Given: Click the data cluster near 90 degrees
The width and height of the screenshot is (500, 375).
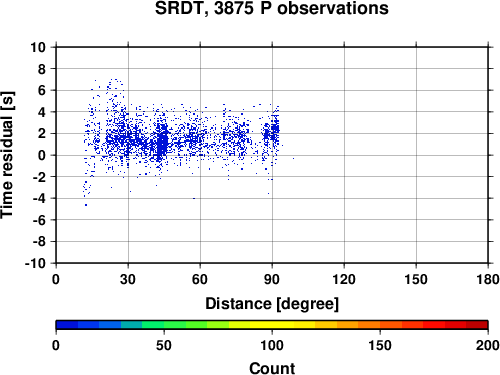Looking at the screenshot, I should [x=275, y=130].
